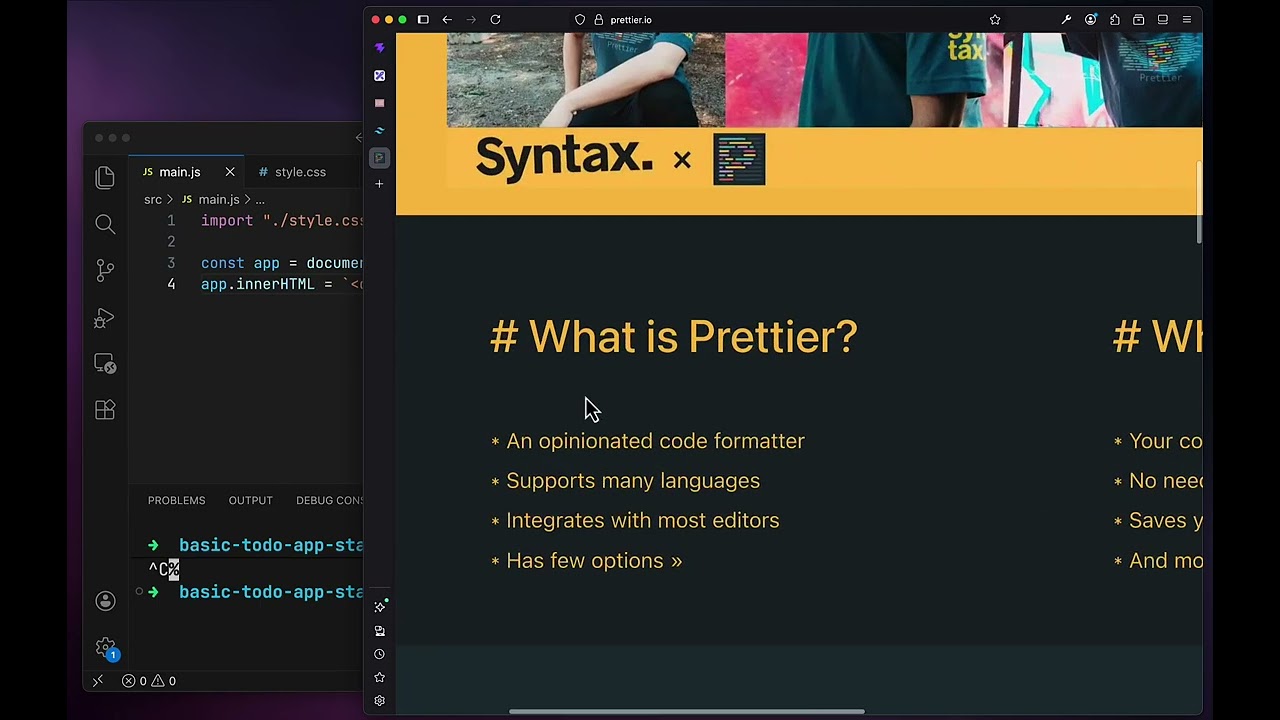The height and width of the screenshot is (720, 1280).
Task: Click the 'app.innerHTML' code line
Action: [282, 284]
